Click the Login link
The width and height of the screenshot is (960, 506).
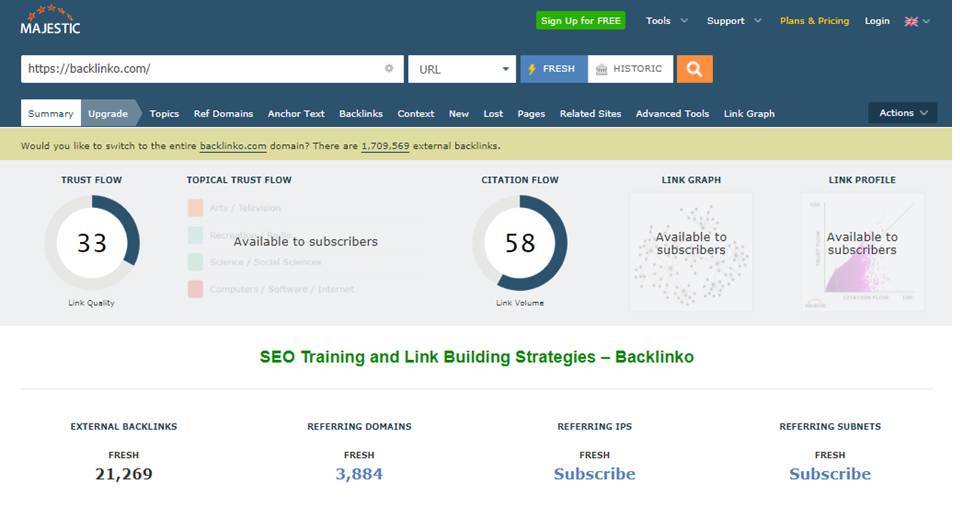[877, 20]
